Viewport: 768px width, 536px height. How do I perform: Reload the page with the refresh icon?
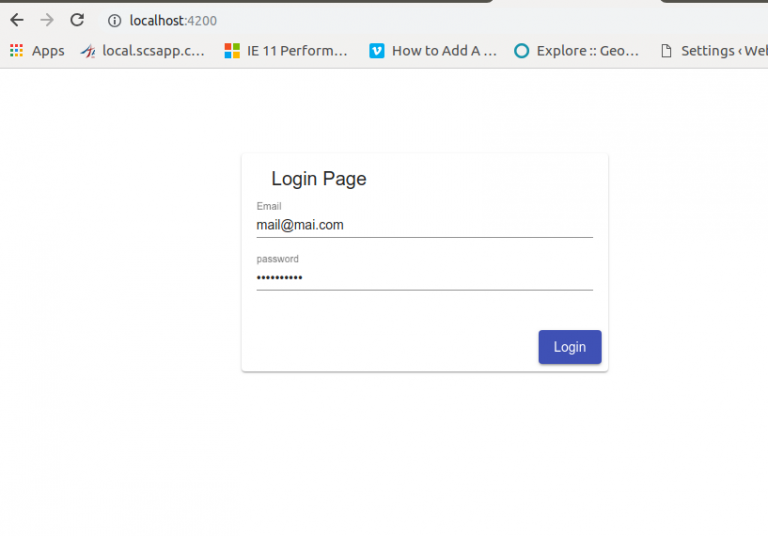[77, 20]
